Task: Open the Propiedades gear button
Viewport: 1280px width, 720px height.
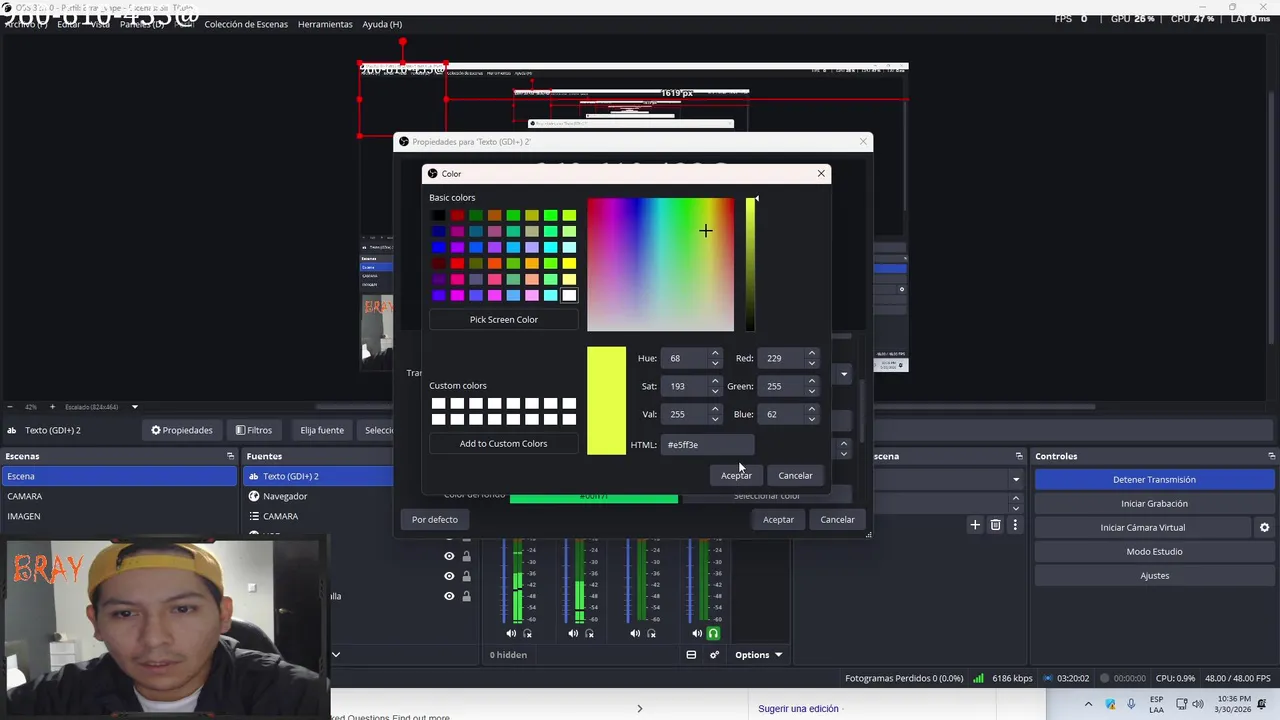Action: coord(182,430)
